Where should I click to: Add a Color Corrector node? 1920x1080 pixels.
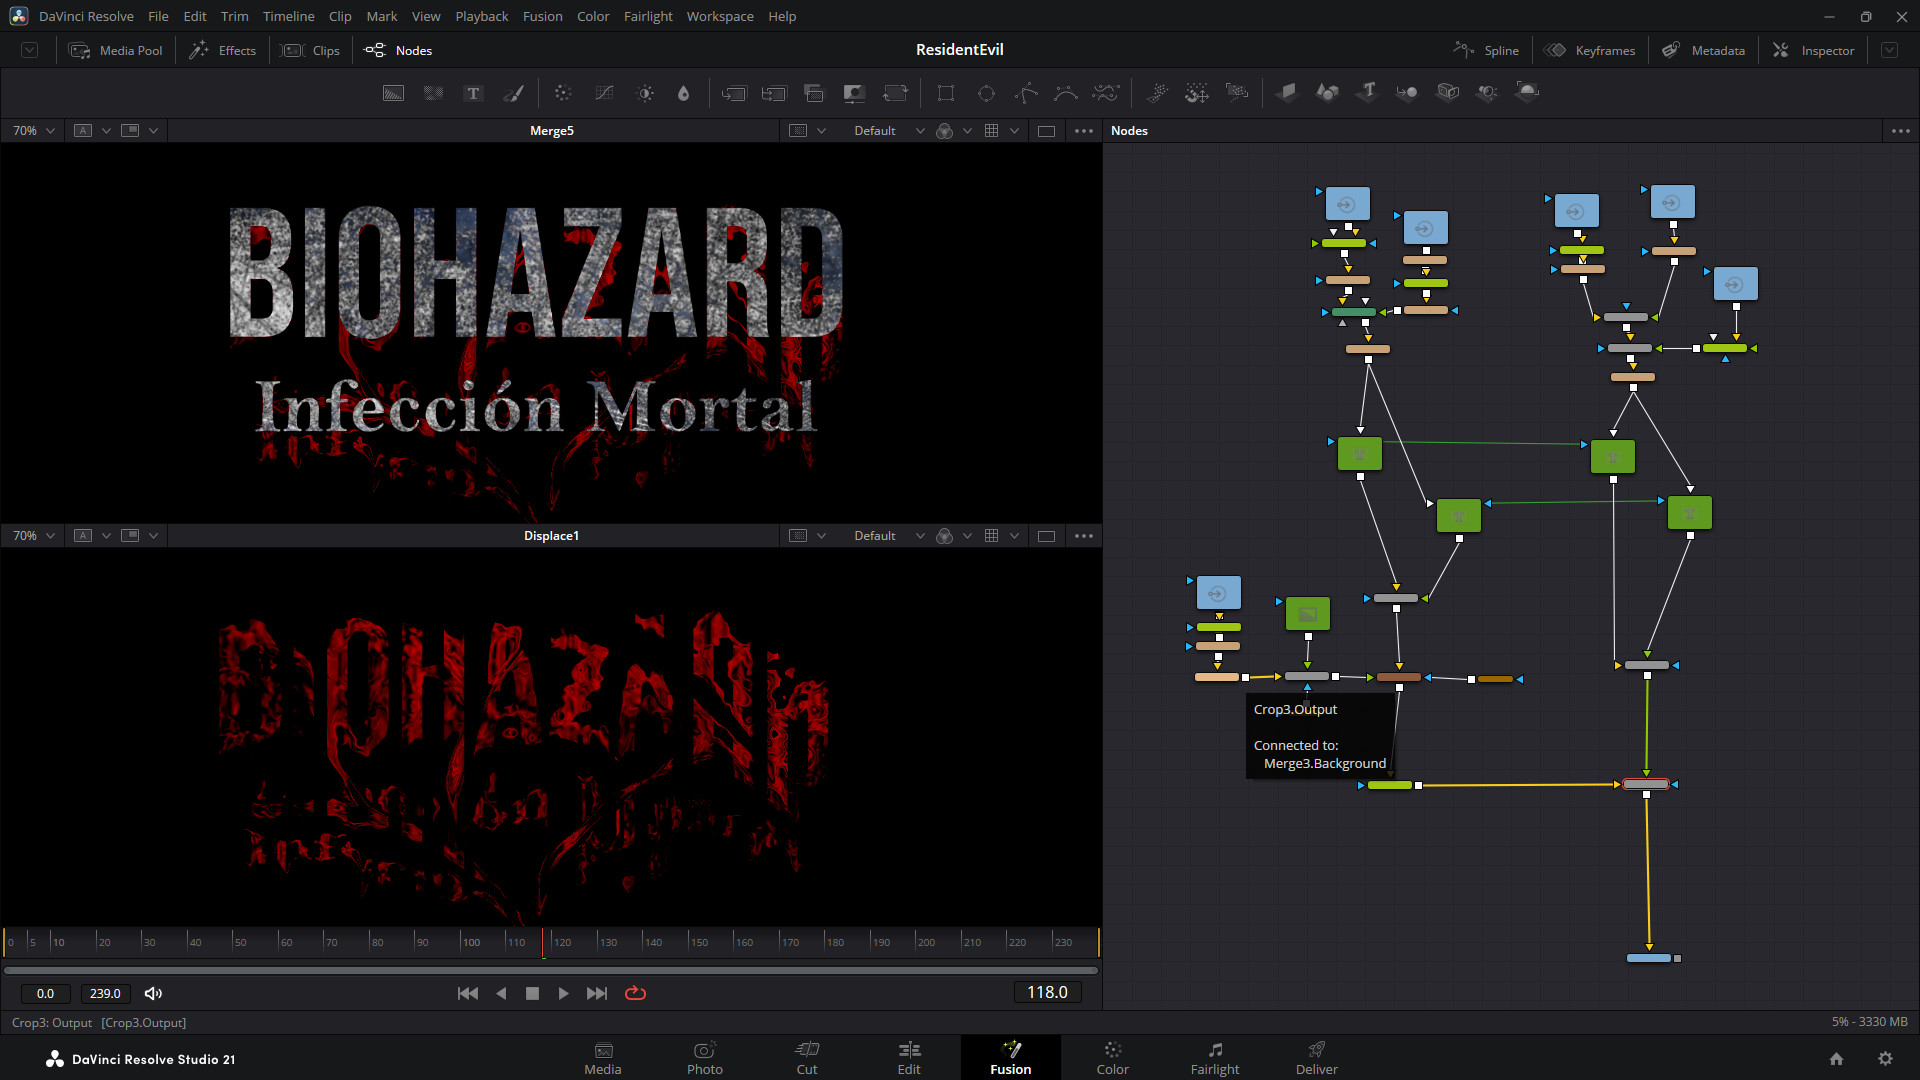pos(563,93)
